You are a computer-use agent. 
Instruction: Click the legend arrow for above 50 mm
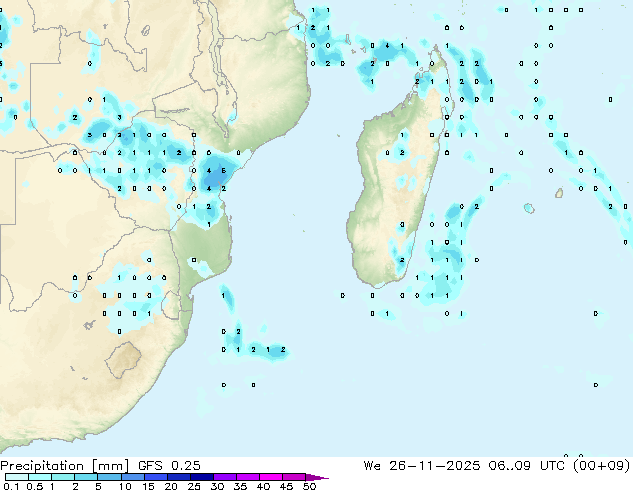(317, 477)
